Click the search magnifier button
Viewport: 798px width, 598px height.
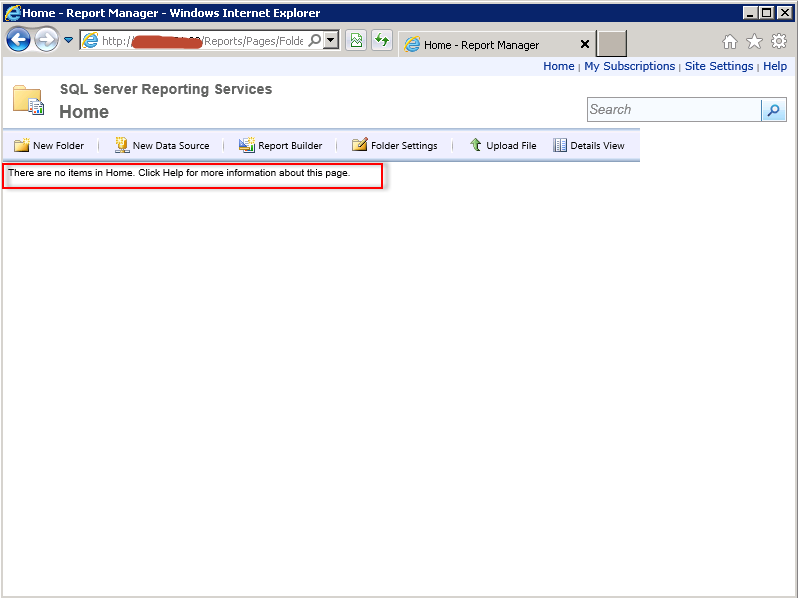774,110
